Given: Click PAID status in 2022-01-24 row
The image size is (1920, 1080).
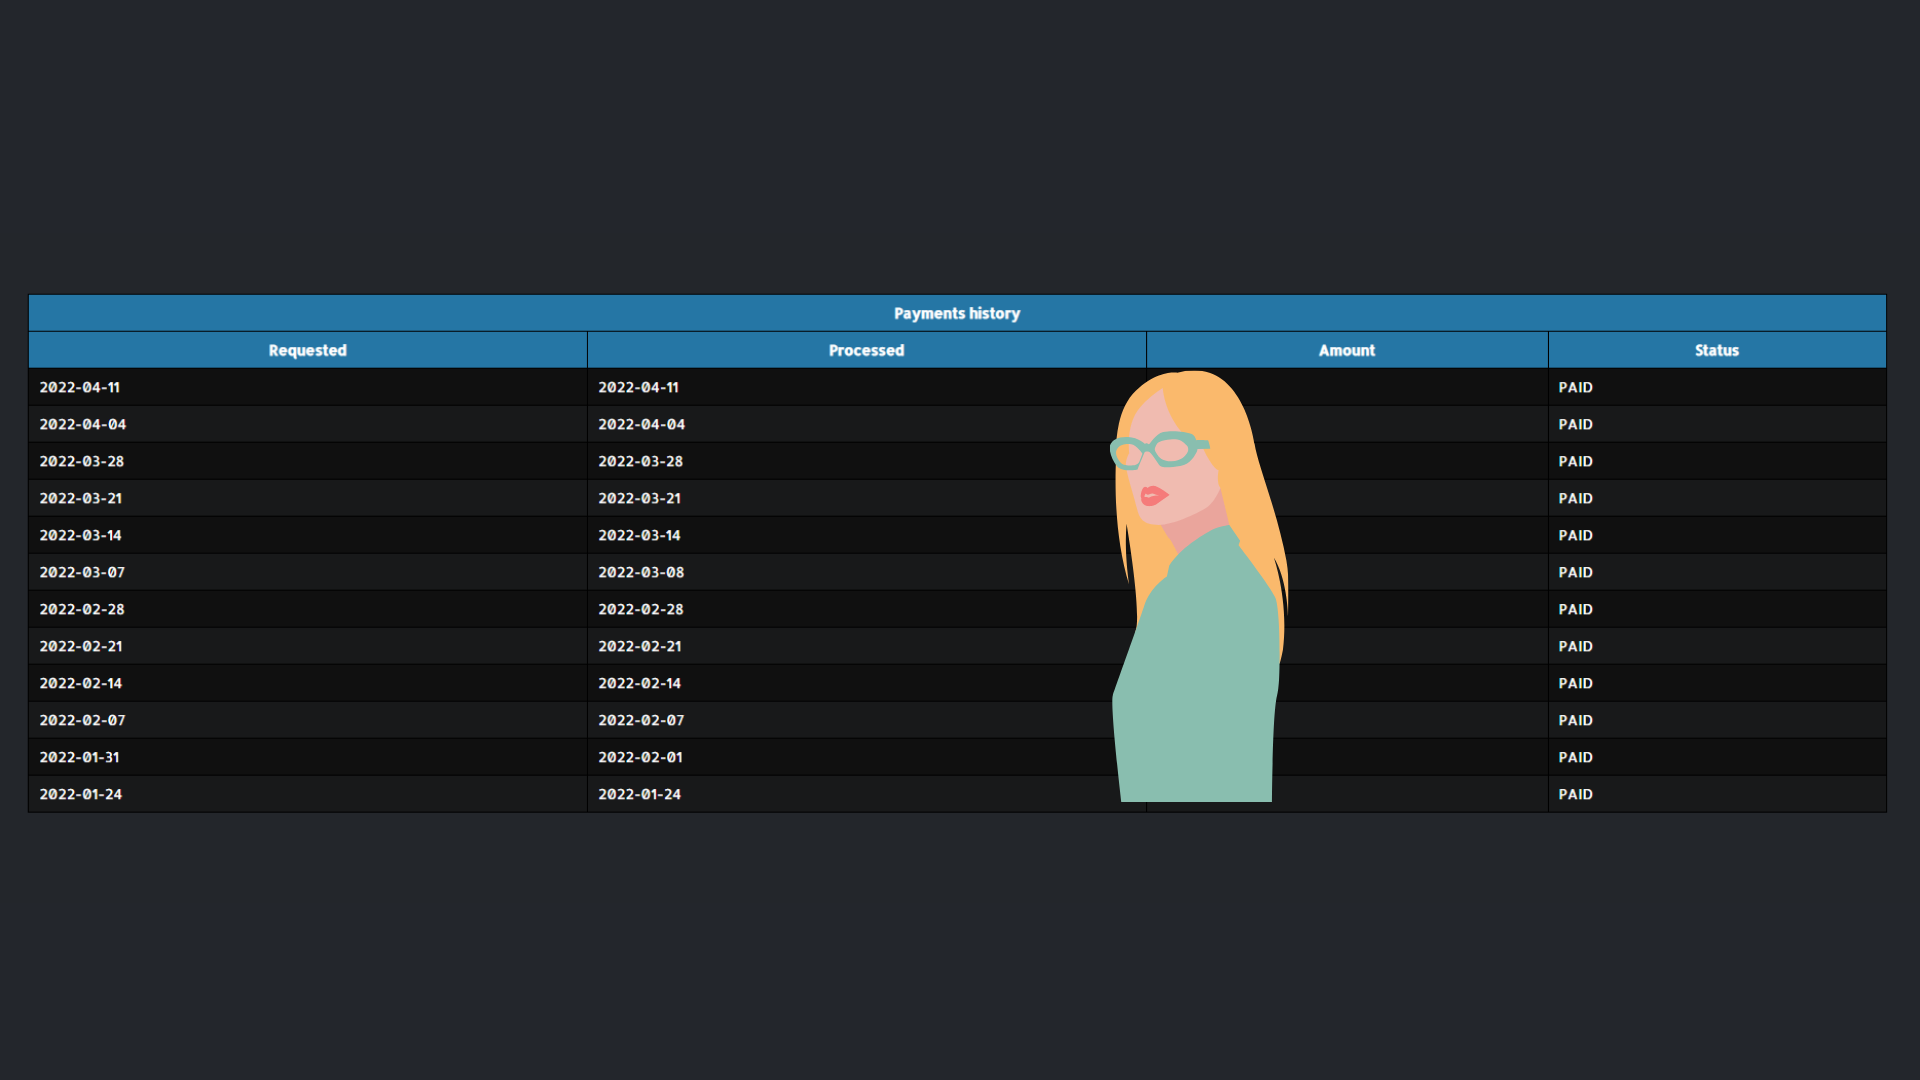Looking at the screenshot, I should (x=1575, y=794).
